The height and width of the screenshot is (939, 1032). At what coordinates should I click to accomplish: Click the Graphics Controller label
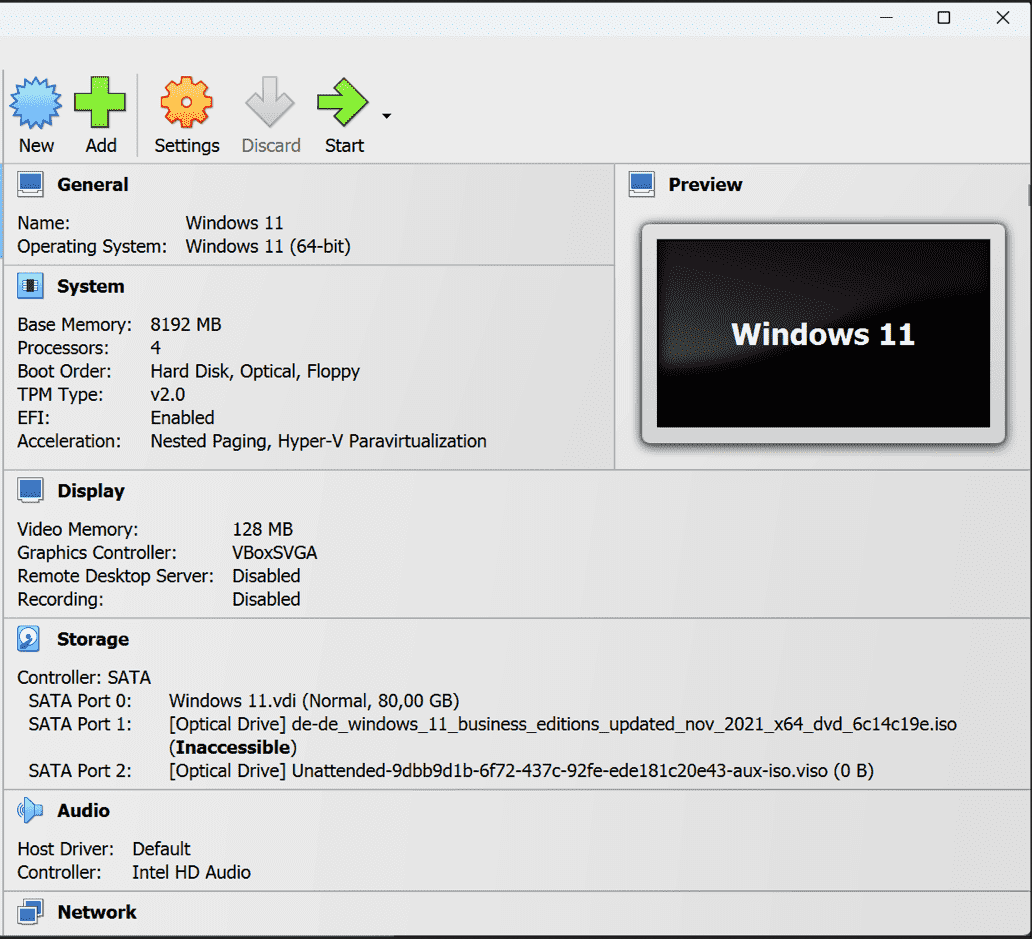[x=97, y=553]
